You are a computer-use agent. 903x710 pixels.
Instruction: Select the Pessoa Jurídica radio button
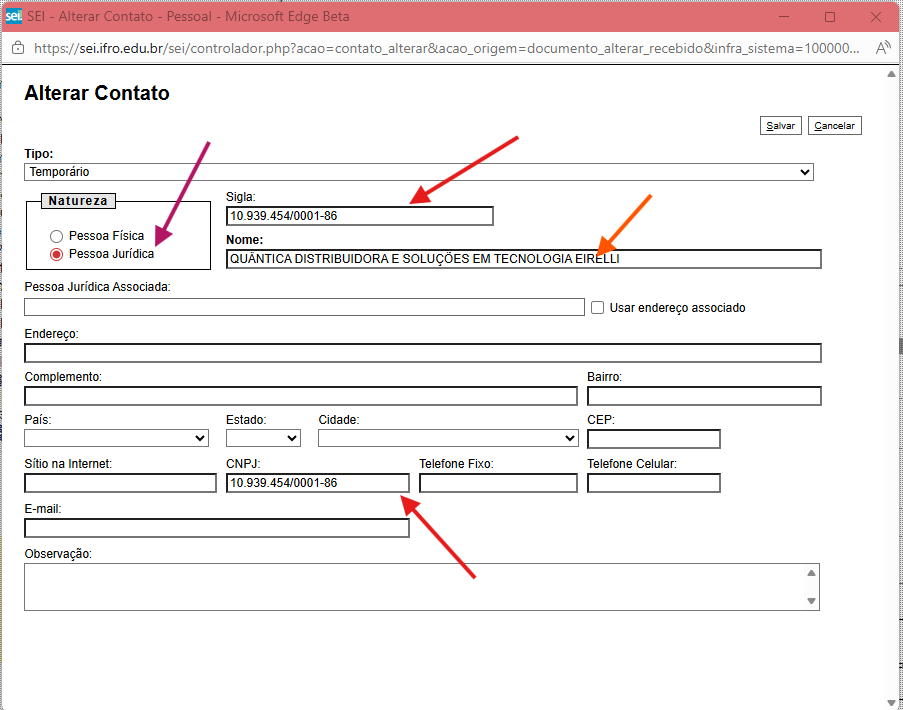pyautogui.click(x=57, y=254)
